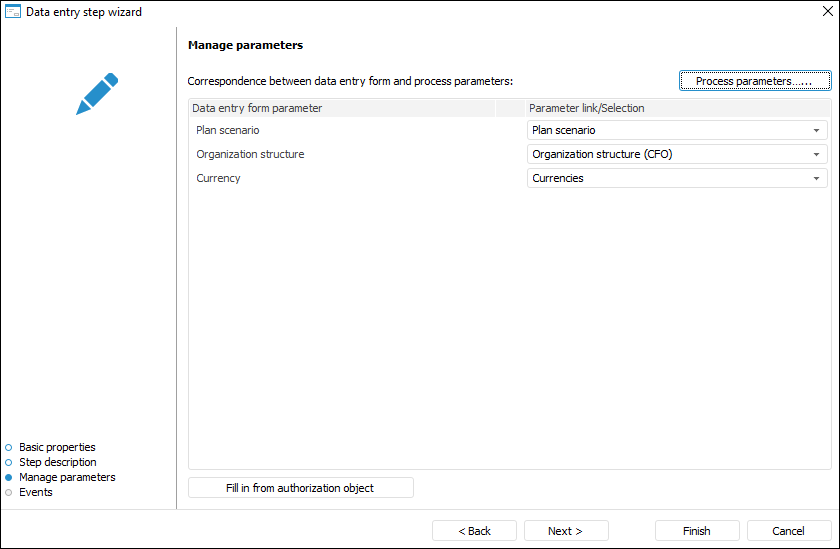Open the Process parameters dialog

tap(755, 81)
